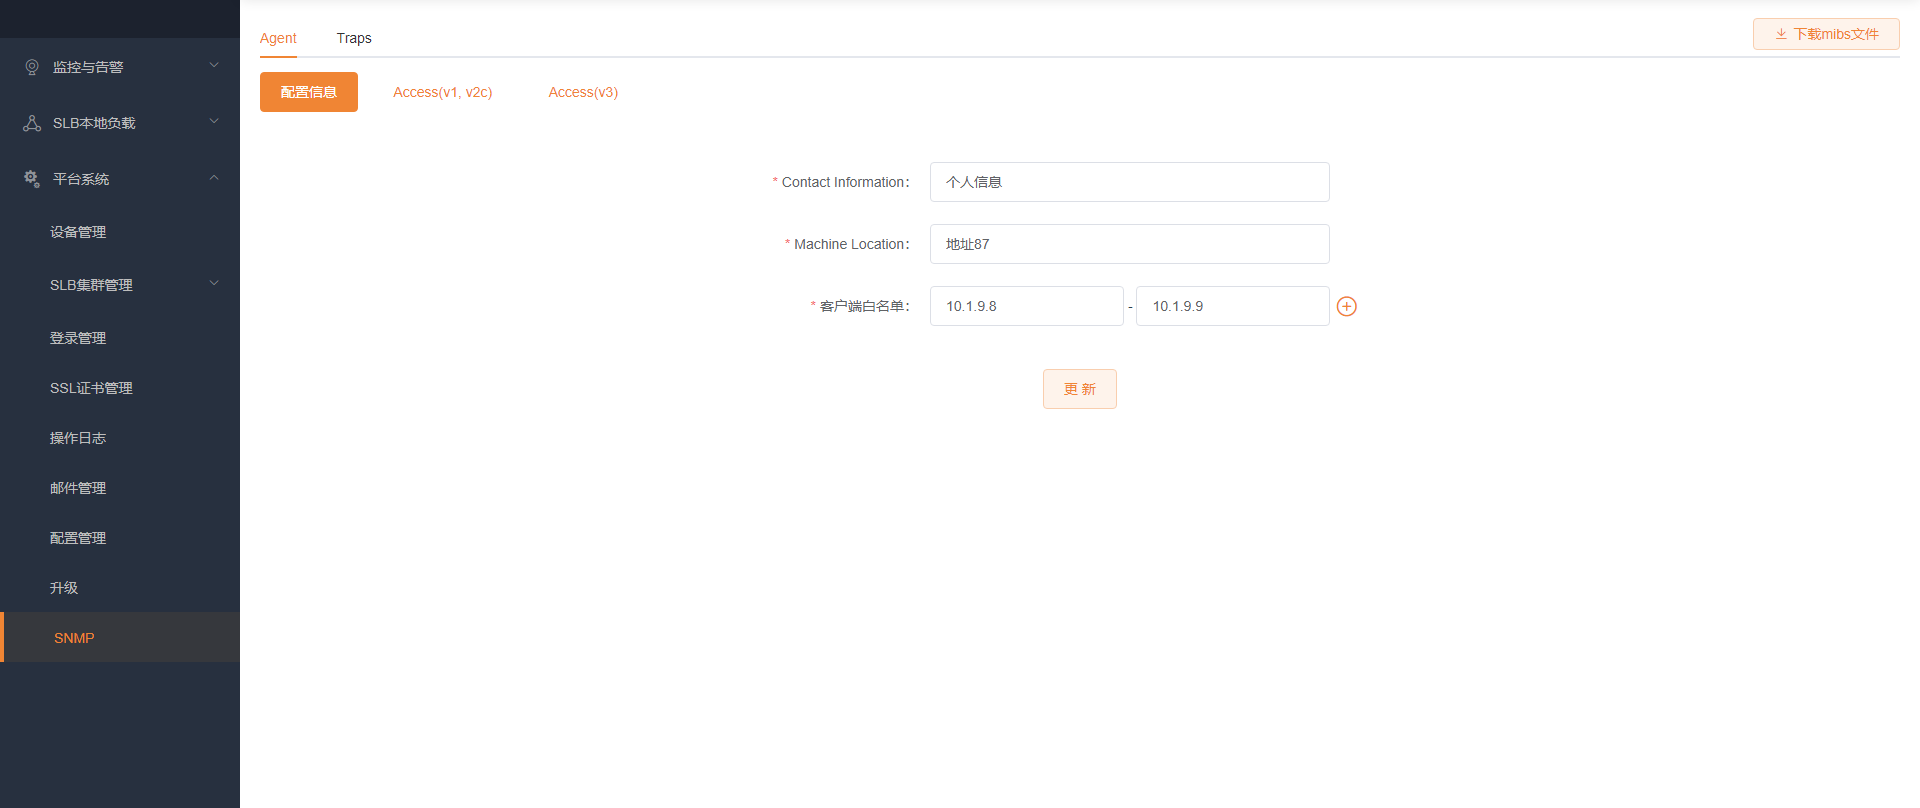Click the monitoring and alarm location icon

point(32,67)
